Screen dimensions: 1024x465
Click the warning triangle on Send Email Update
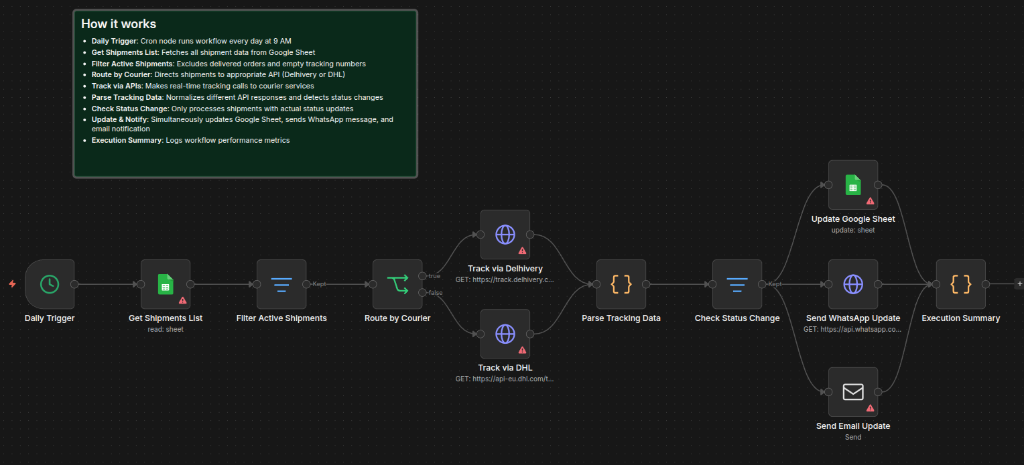pyautogui.click(x=870, y=408)
